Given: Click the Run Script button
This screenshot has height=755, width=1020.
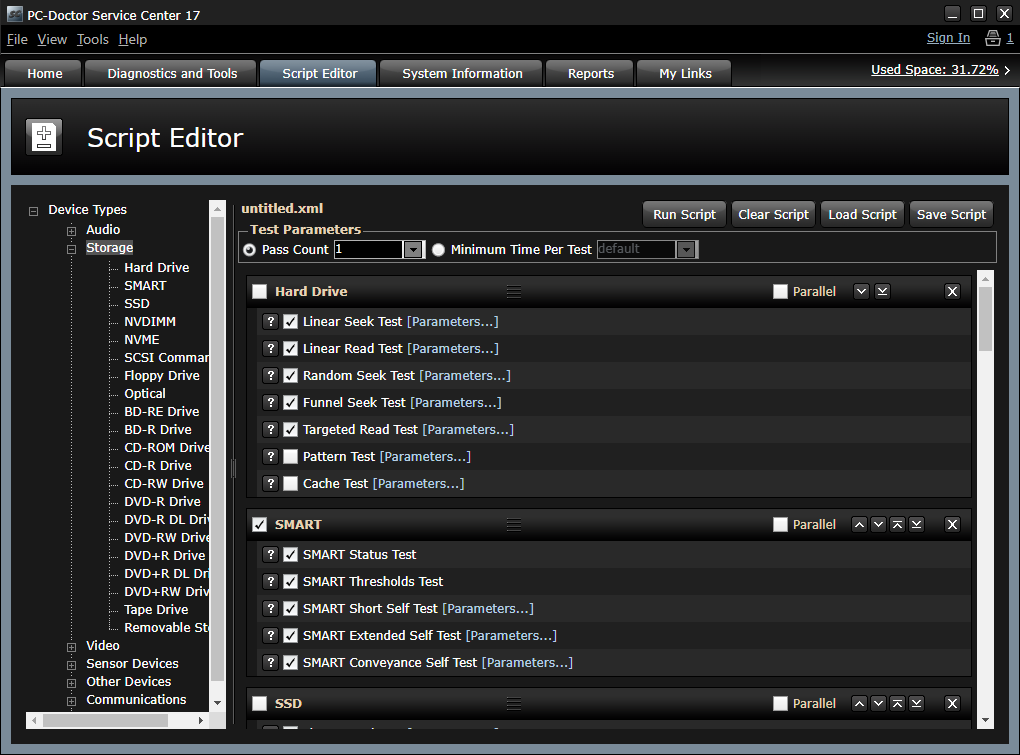Looking at the screenshot, I should tap(684, 214).
